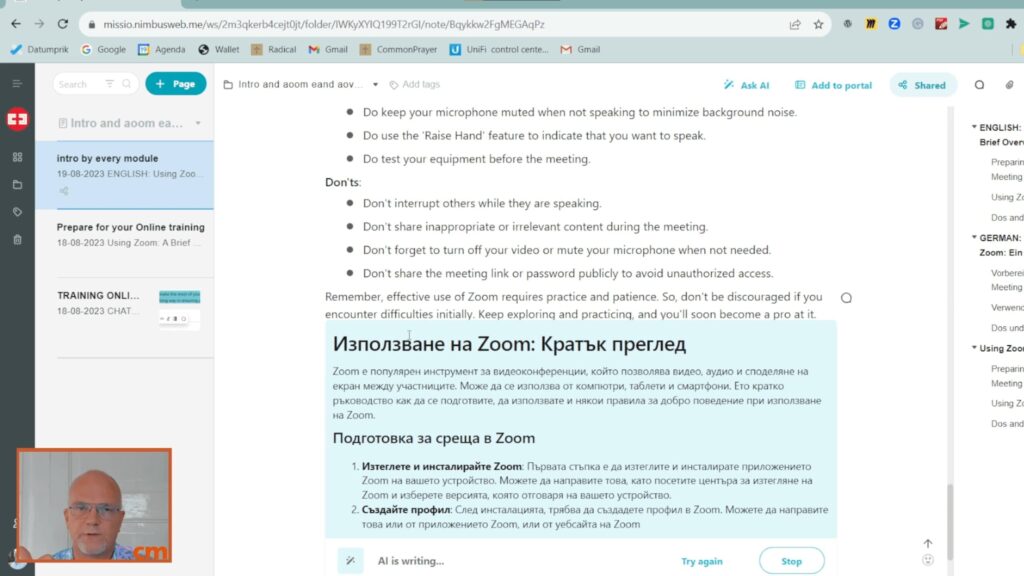Click the comment circle beside the Remember paragraph
1024x576 pixels.
pos(846,298)
